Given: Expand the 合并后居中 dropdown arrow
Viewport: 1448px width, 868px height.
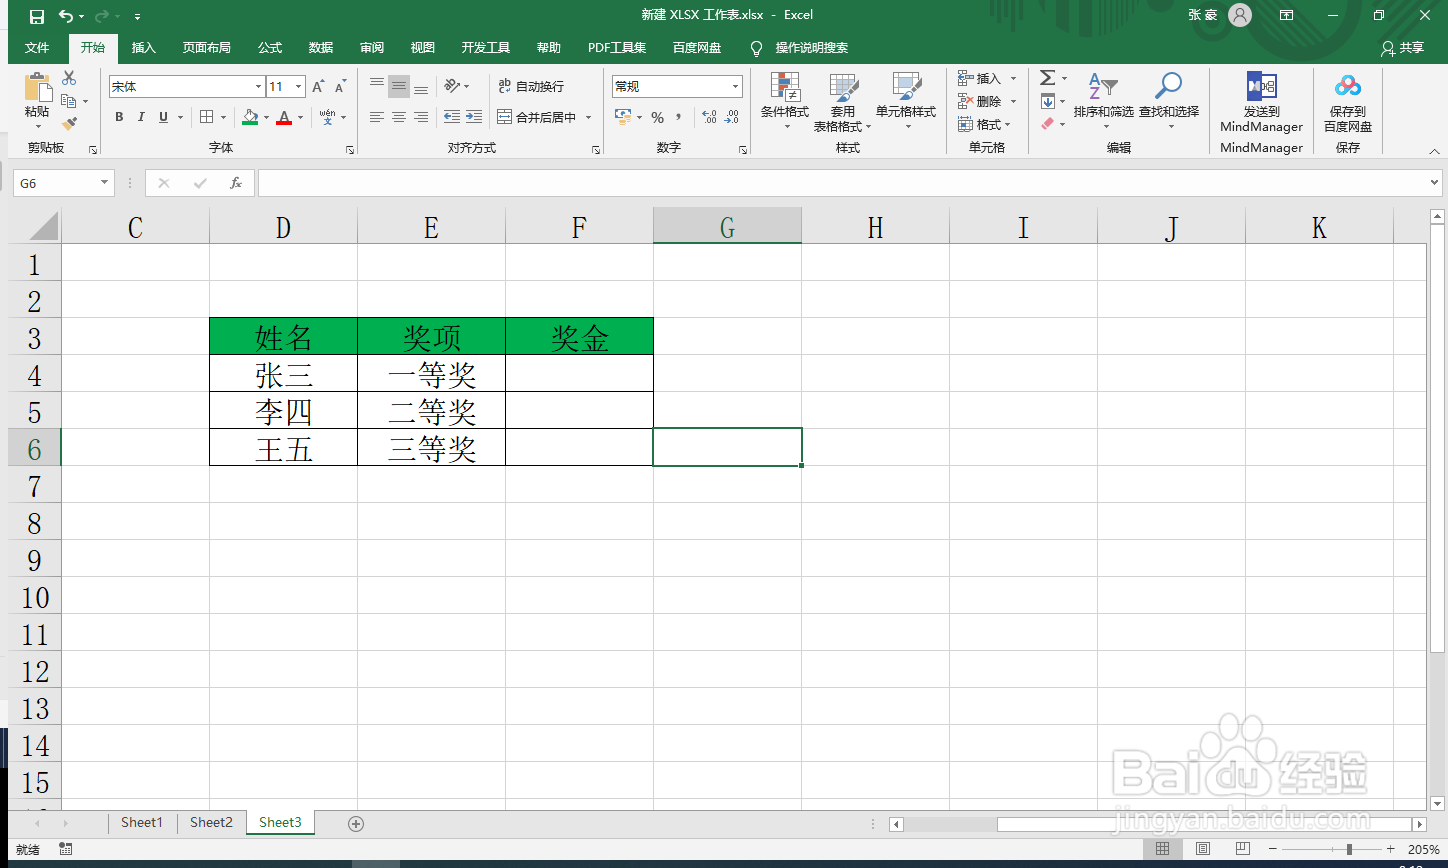Looking at the screenshot, I should 588,118.
